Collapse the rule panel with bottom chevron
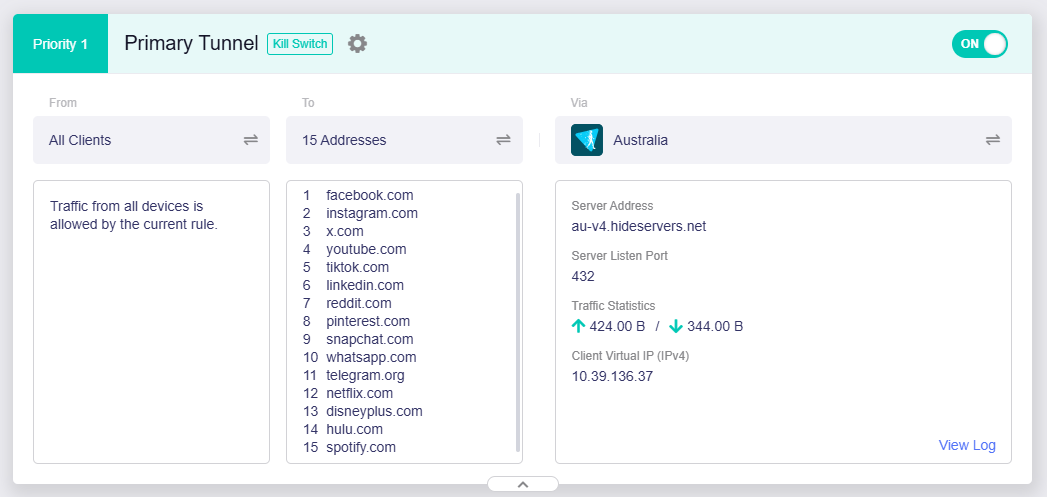The height and width of the screenshot is (497, 1047). (522, 484)
